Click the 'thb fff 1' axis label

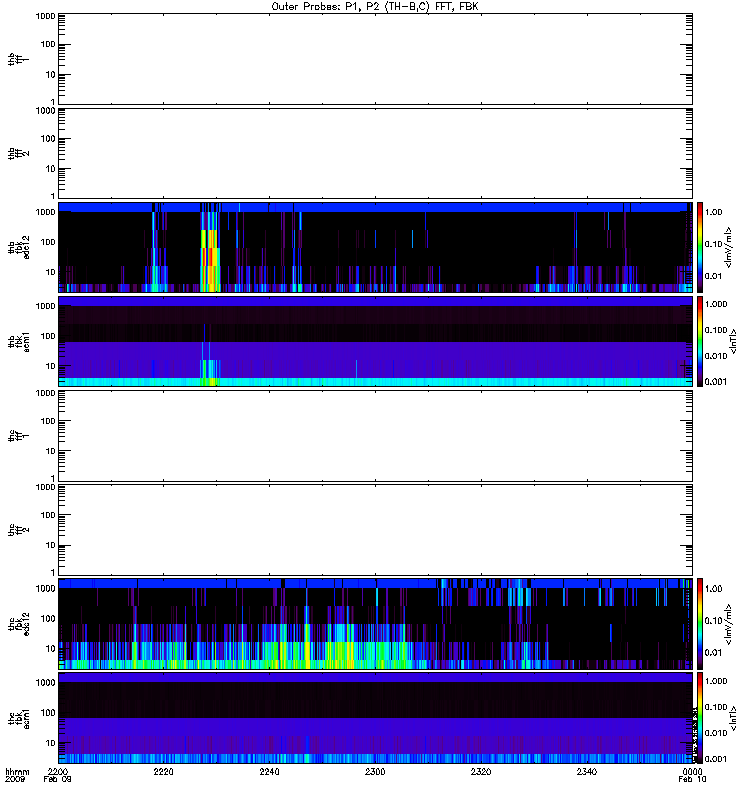click(x=18, y=59)
